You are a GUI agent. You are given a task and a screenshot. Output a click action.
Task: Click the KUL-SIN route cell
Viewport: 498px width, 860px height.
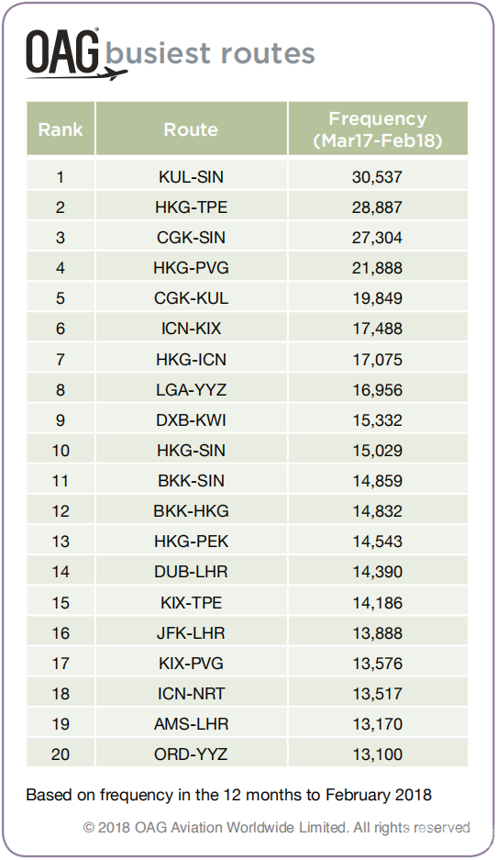coord(191,177)
